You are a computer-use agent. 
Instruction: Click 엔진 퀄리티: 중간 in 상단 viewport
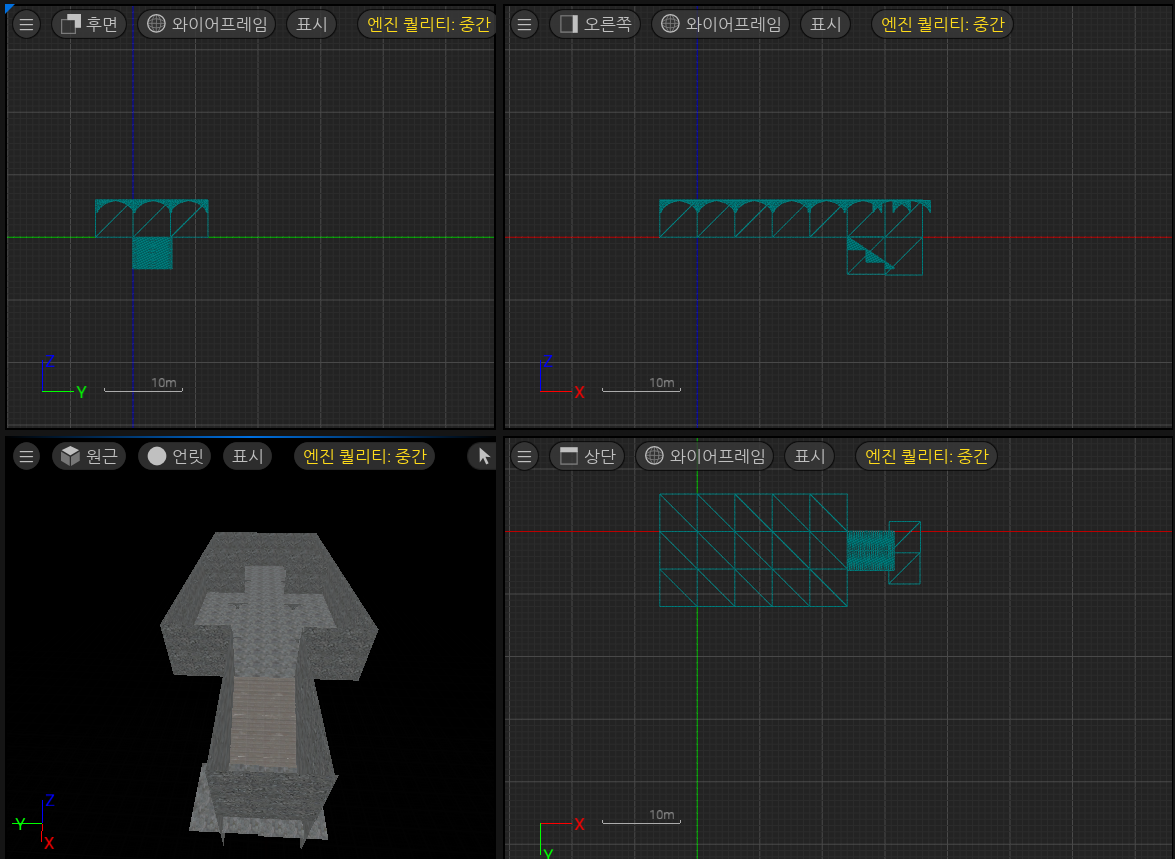(926, 456)
